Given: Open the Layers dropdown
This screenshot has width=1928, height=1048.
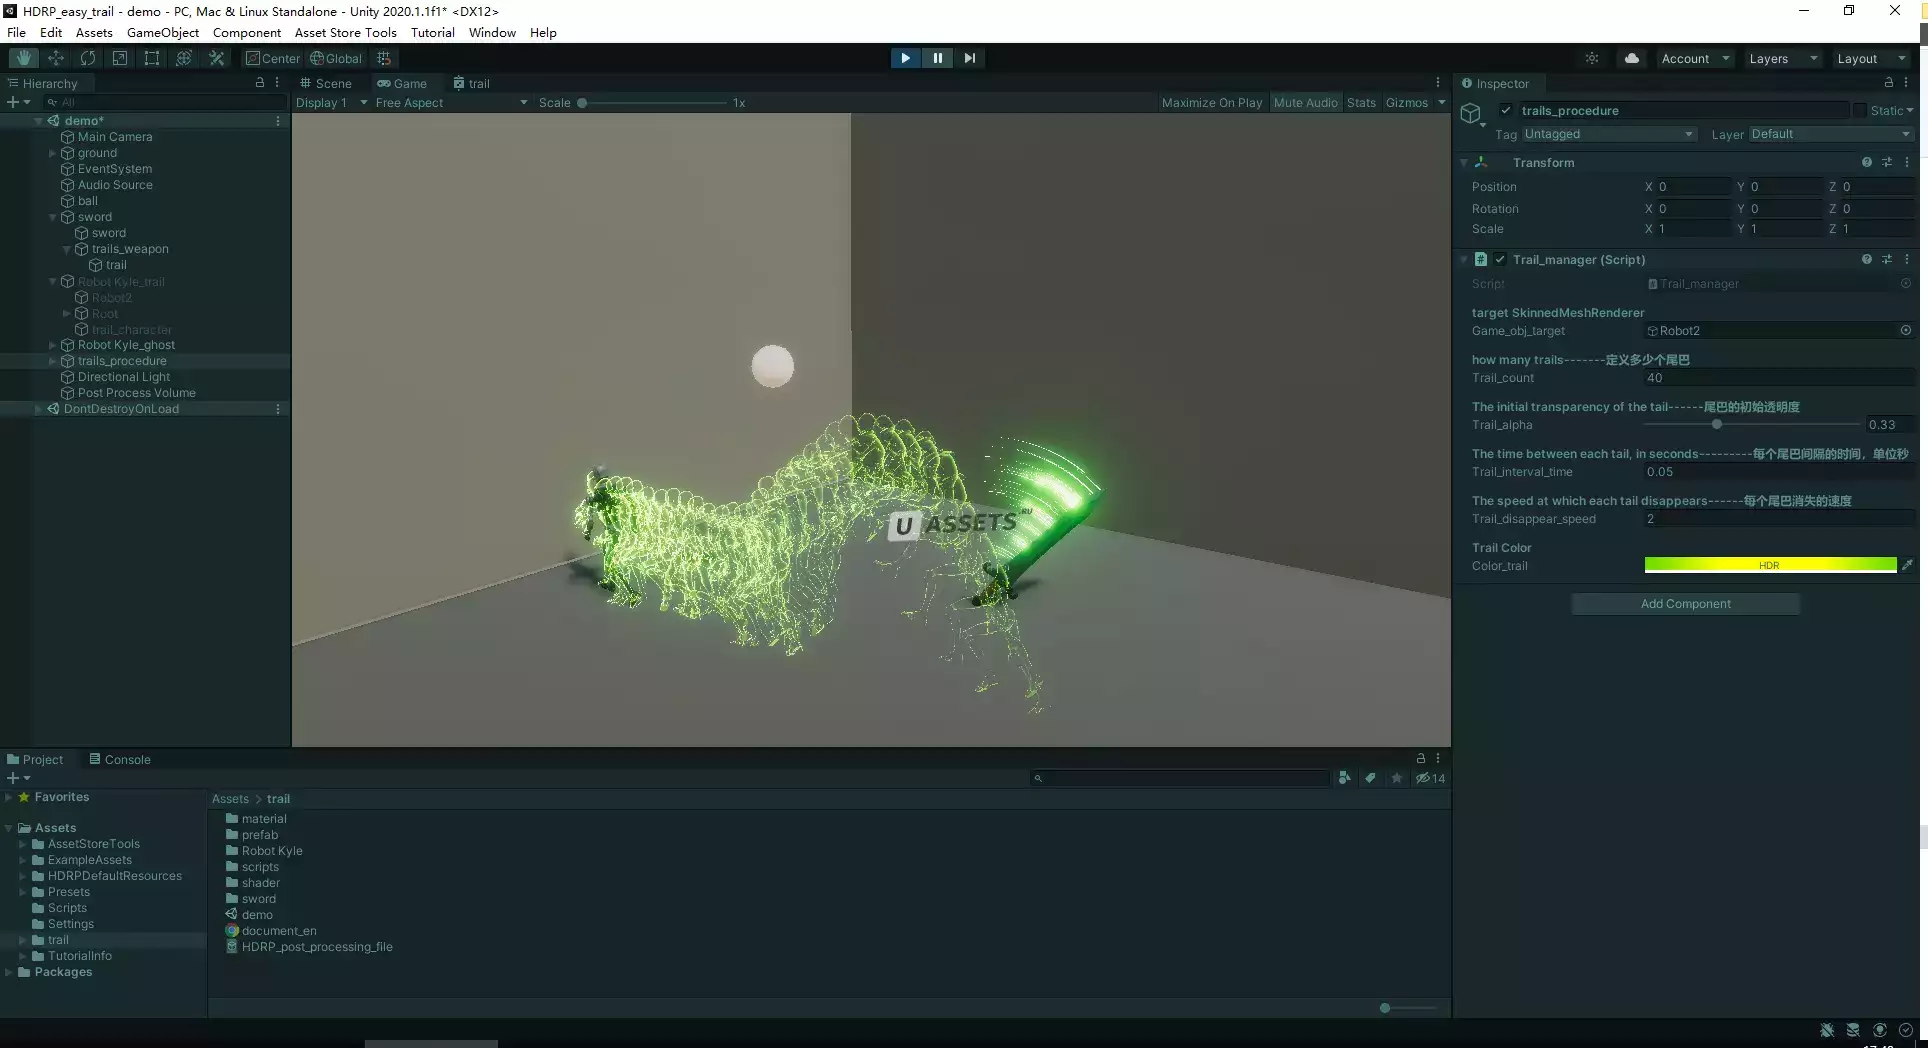Looking at the screenshot, I should pos(1783,58).
